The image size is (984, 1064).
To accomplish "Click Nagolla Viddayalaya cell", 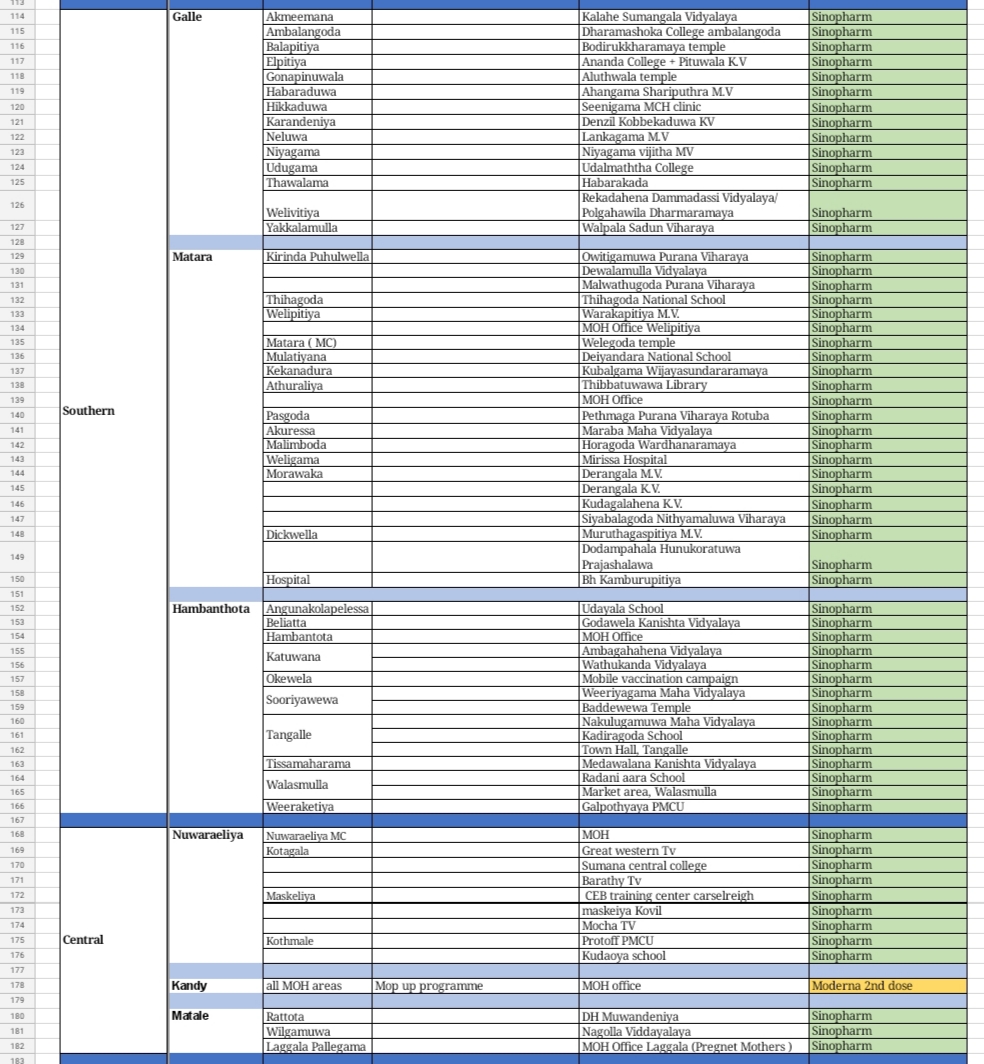I will (x=694, y=1031).
